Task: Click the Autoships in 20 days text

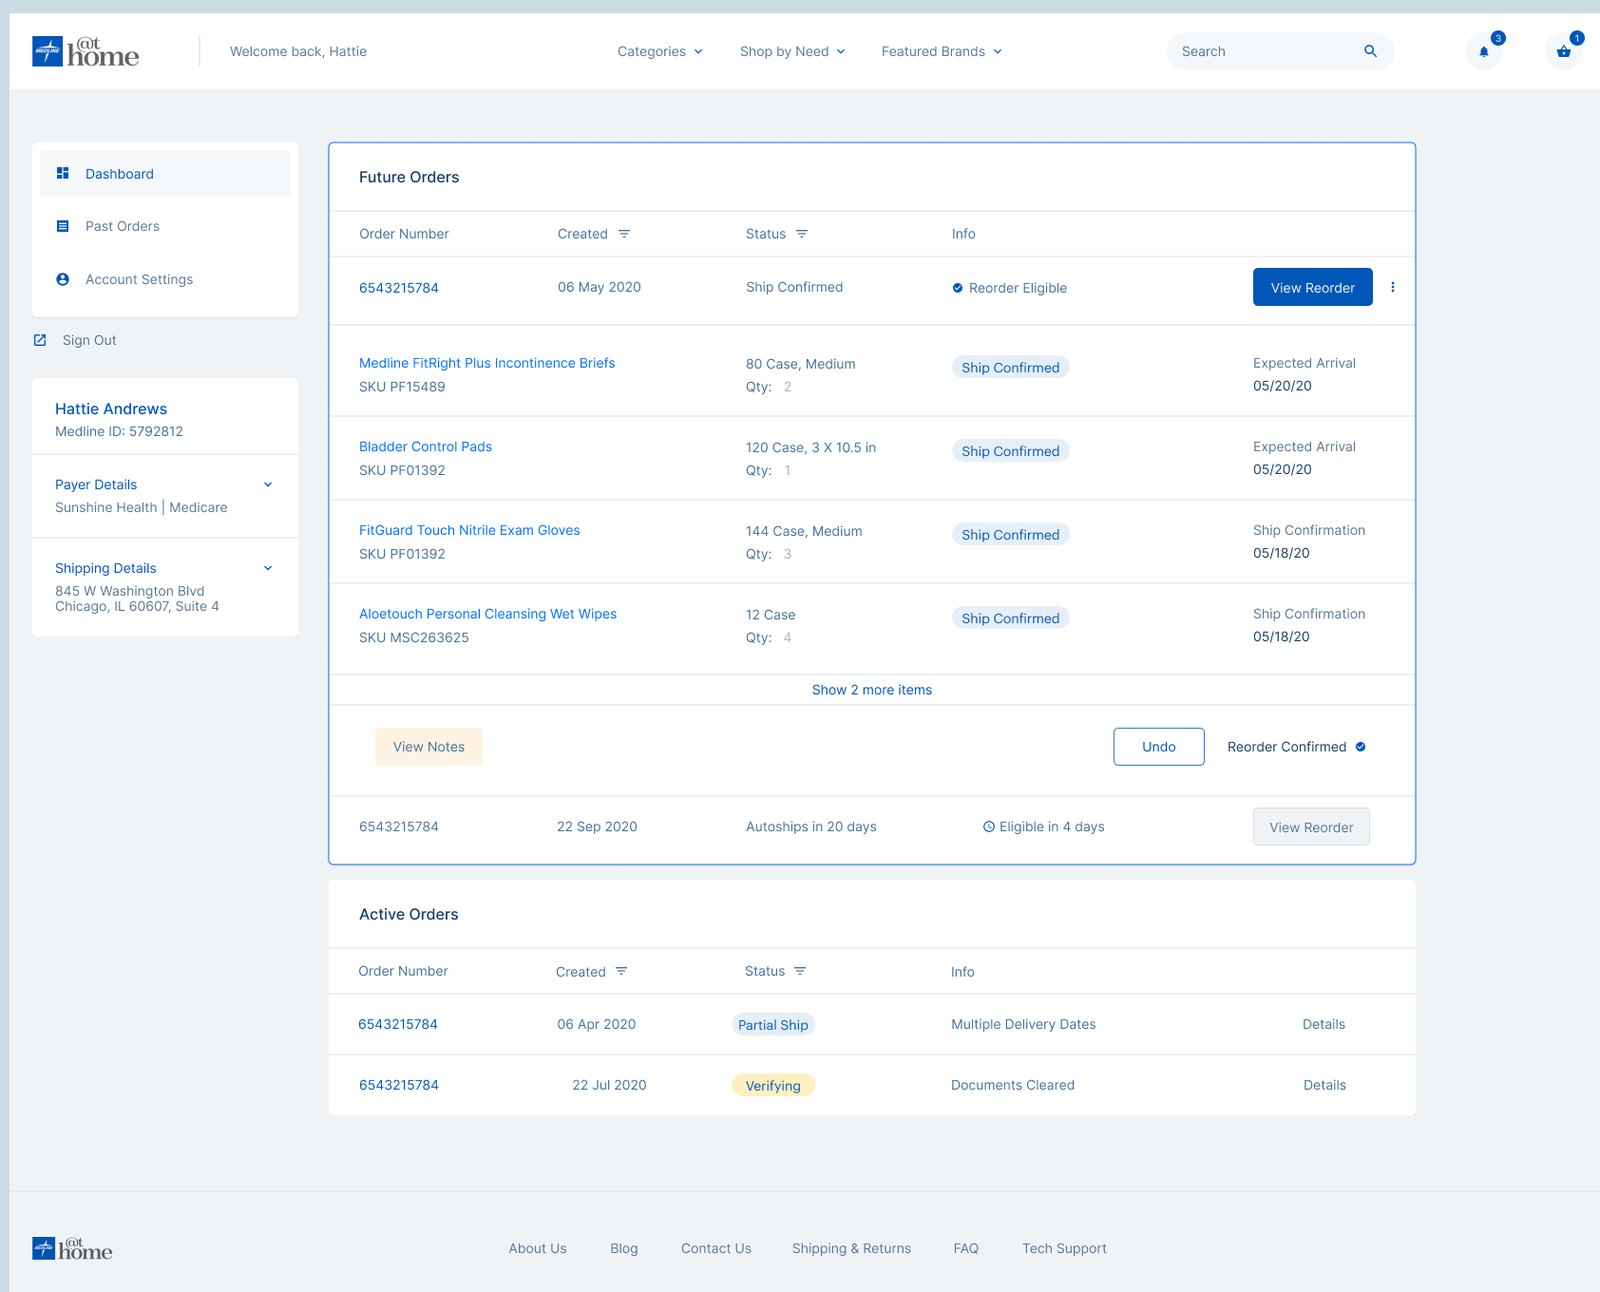Action: pyautogui.click(x=811, y=827)
